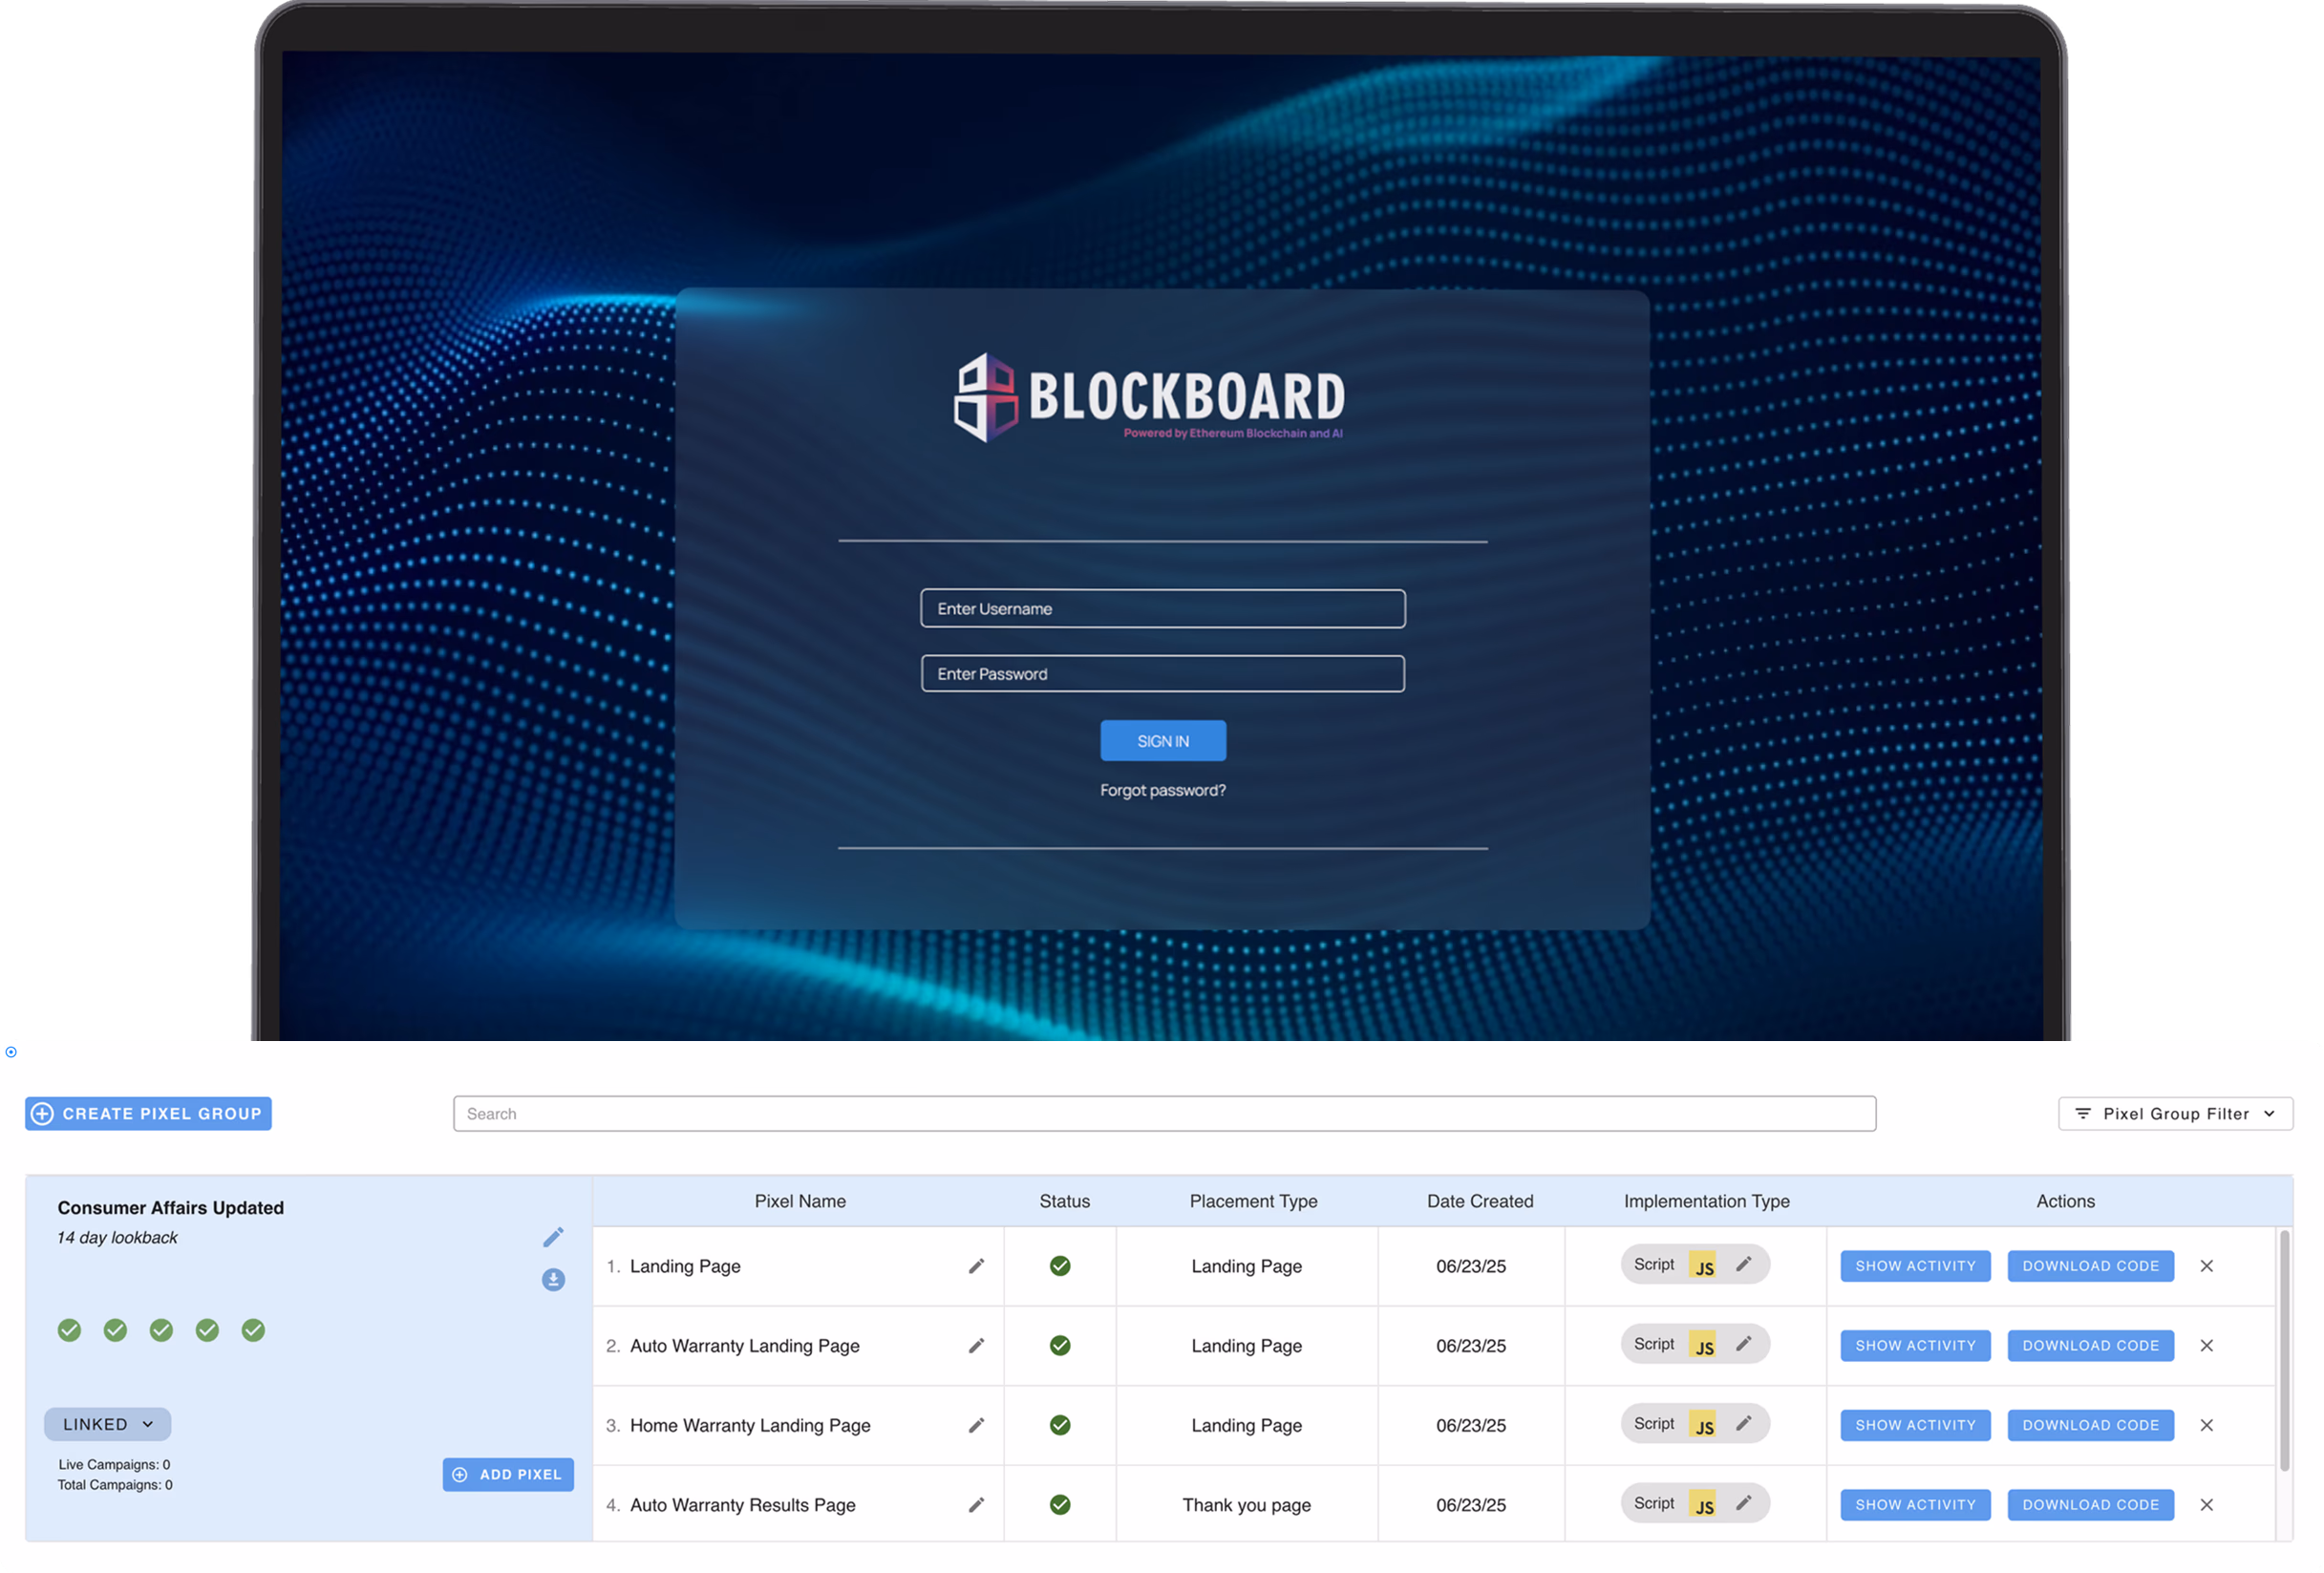This screenshot has height=1573, width=2324.
Task: Focus the Enter Password field
Action: click(1163, 674)
